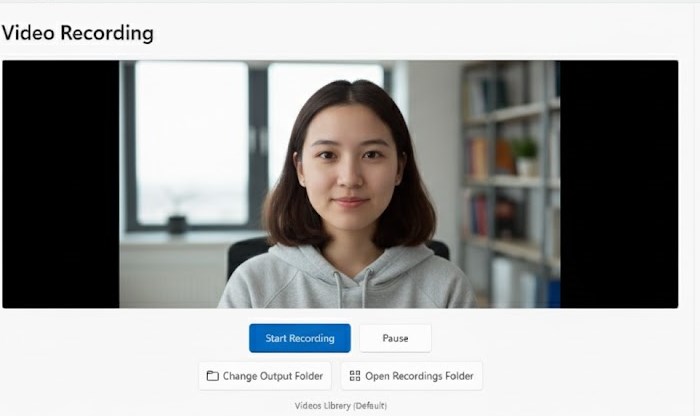Click the hoodie drawstrings in the preview

(x=338, y=290)
